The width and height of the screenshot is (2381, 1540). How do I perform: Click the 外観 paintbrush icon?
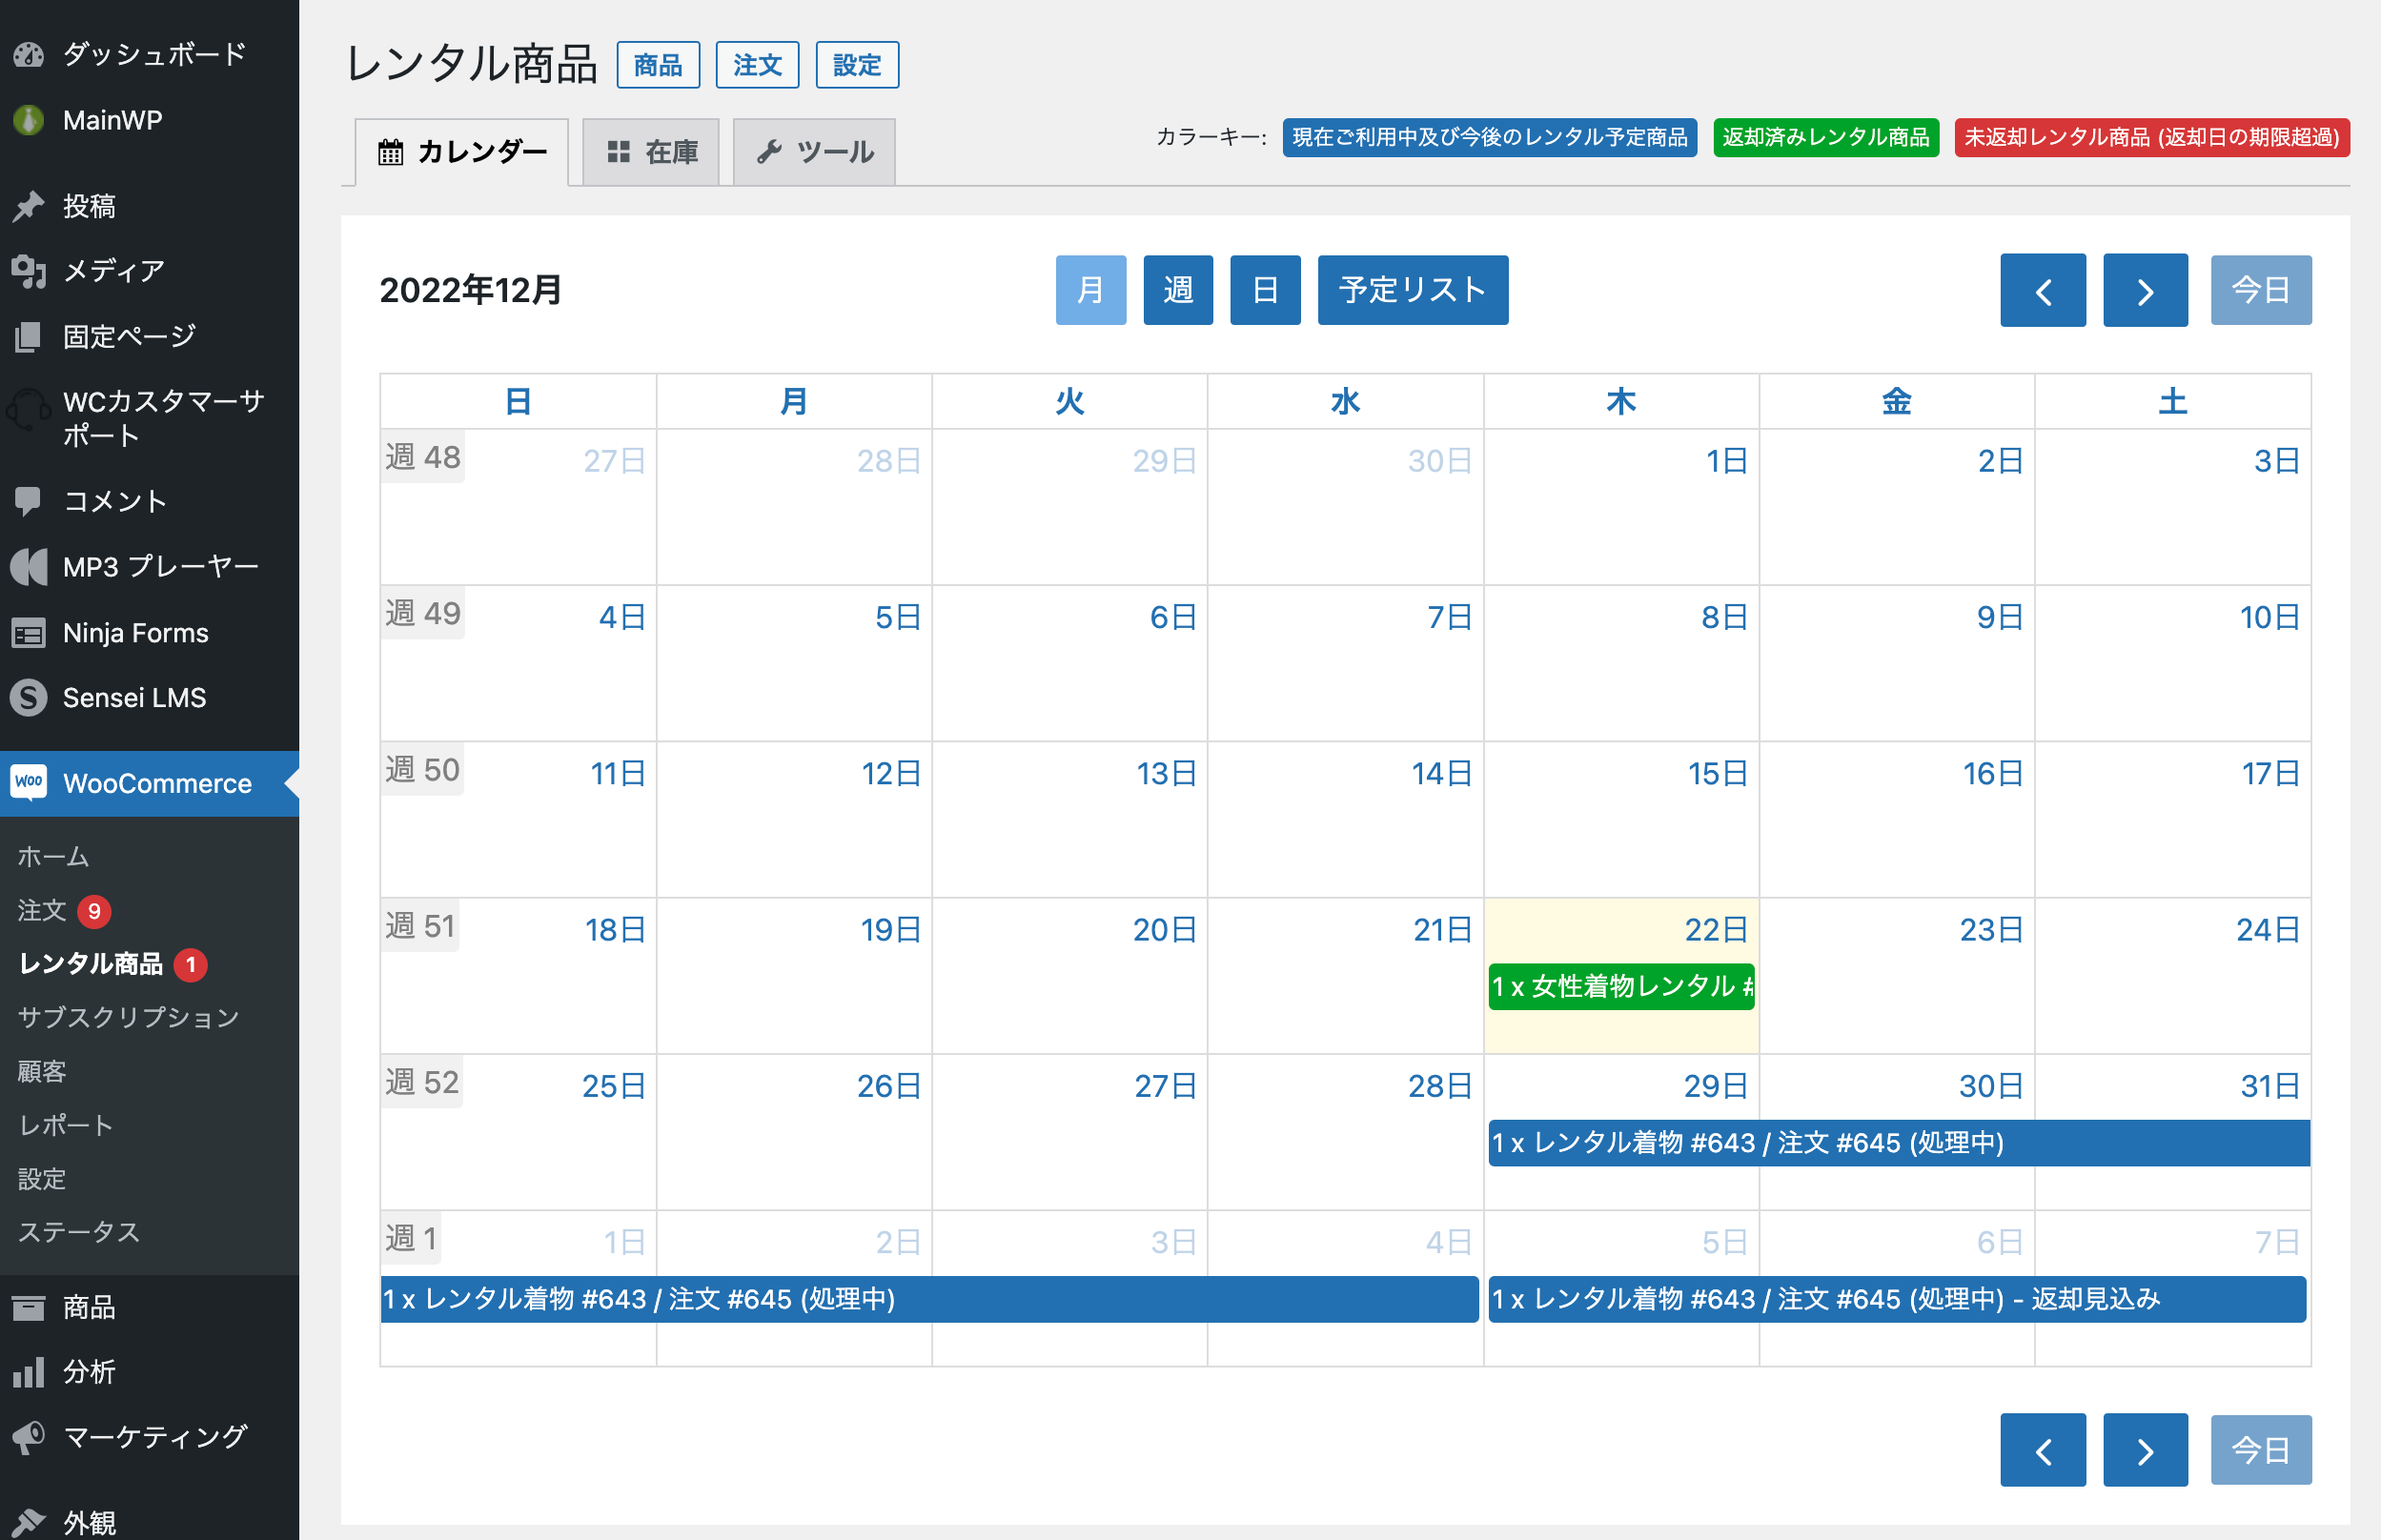coord(29,1522)
